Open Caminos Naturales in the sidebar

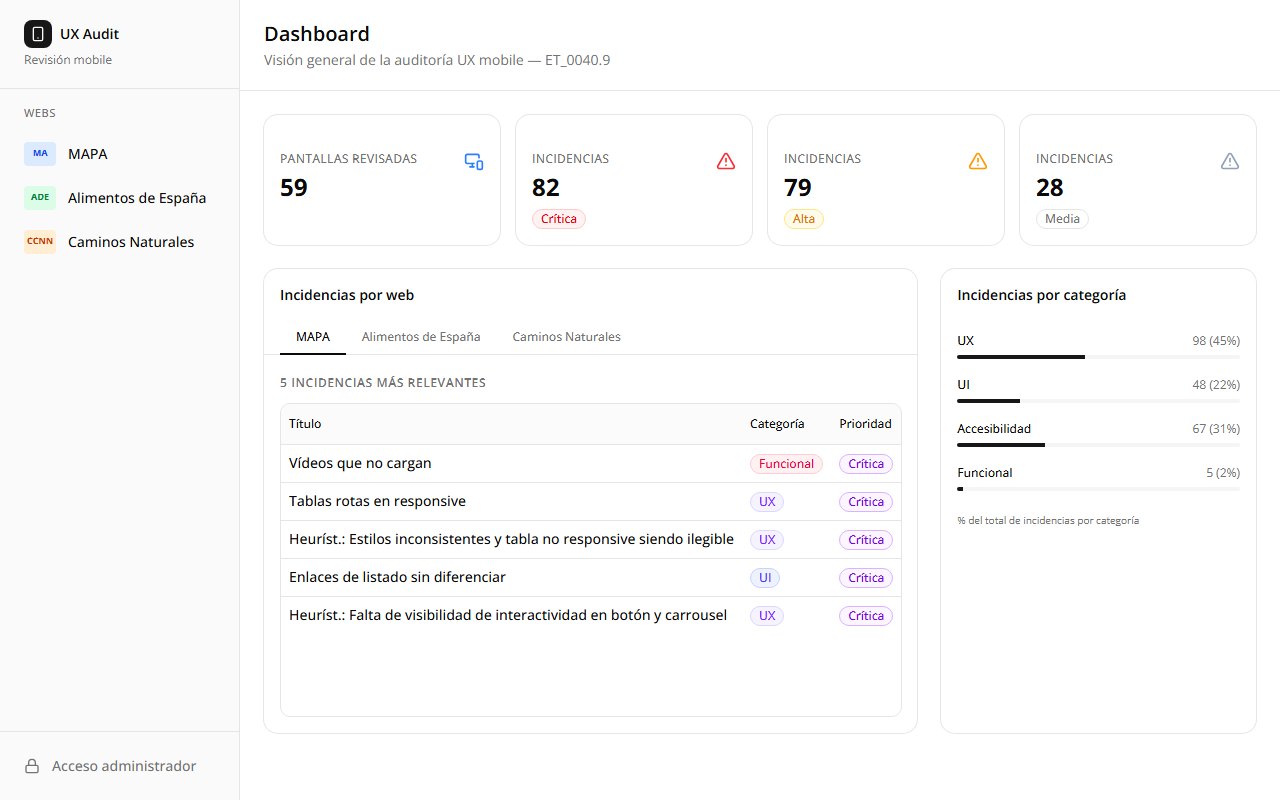point(120,242)
